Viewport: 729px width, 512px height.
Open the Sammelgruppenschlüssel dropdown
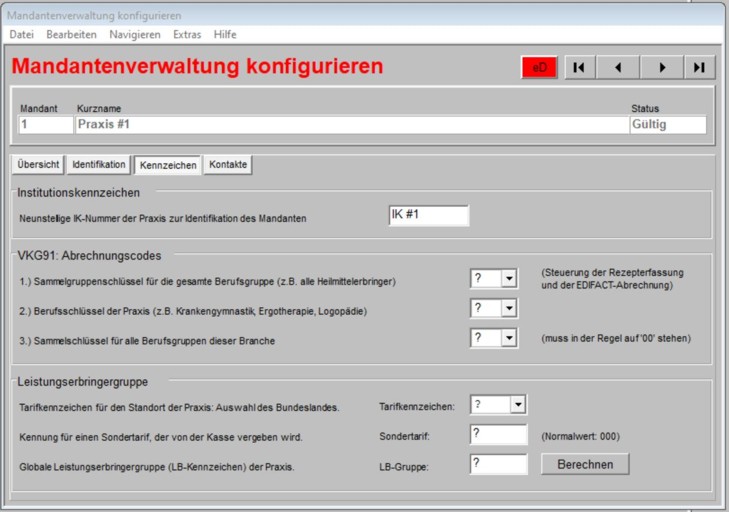[x=508, y=278]
